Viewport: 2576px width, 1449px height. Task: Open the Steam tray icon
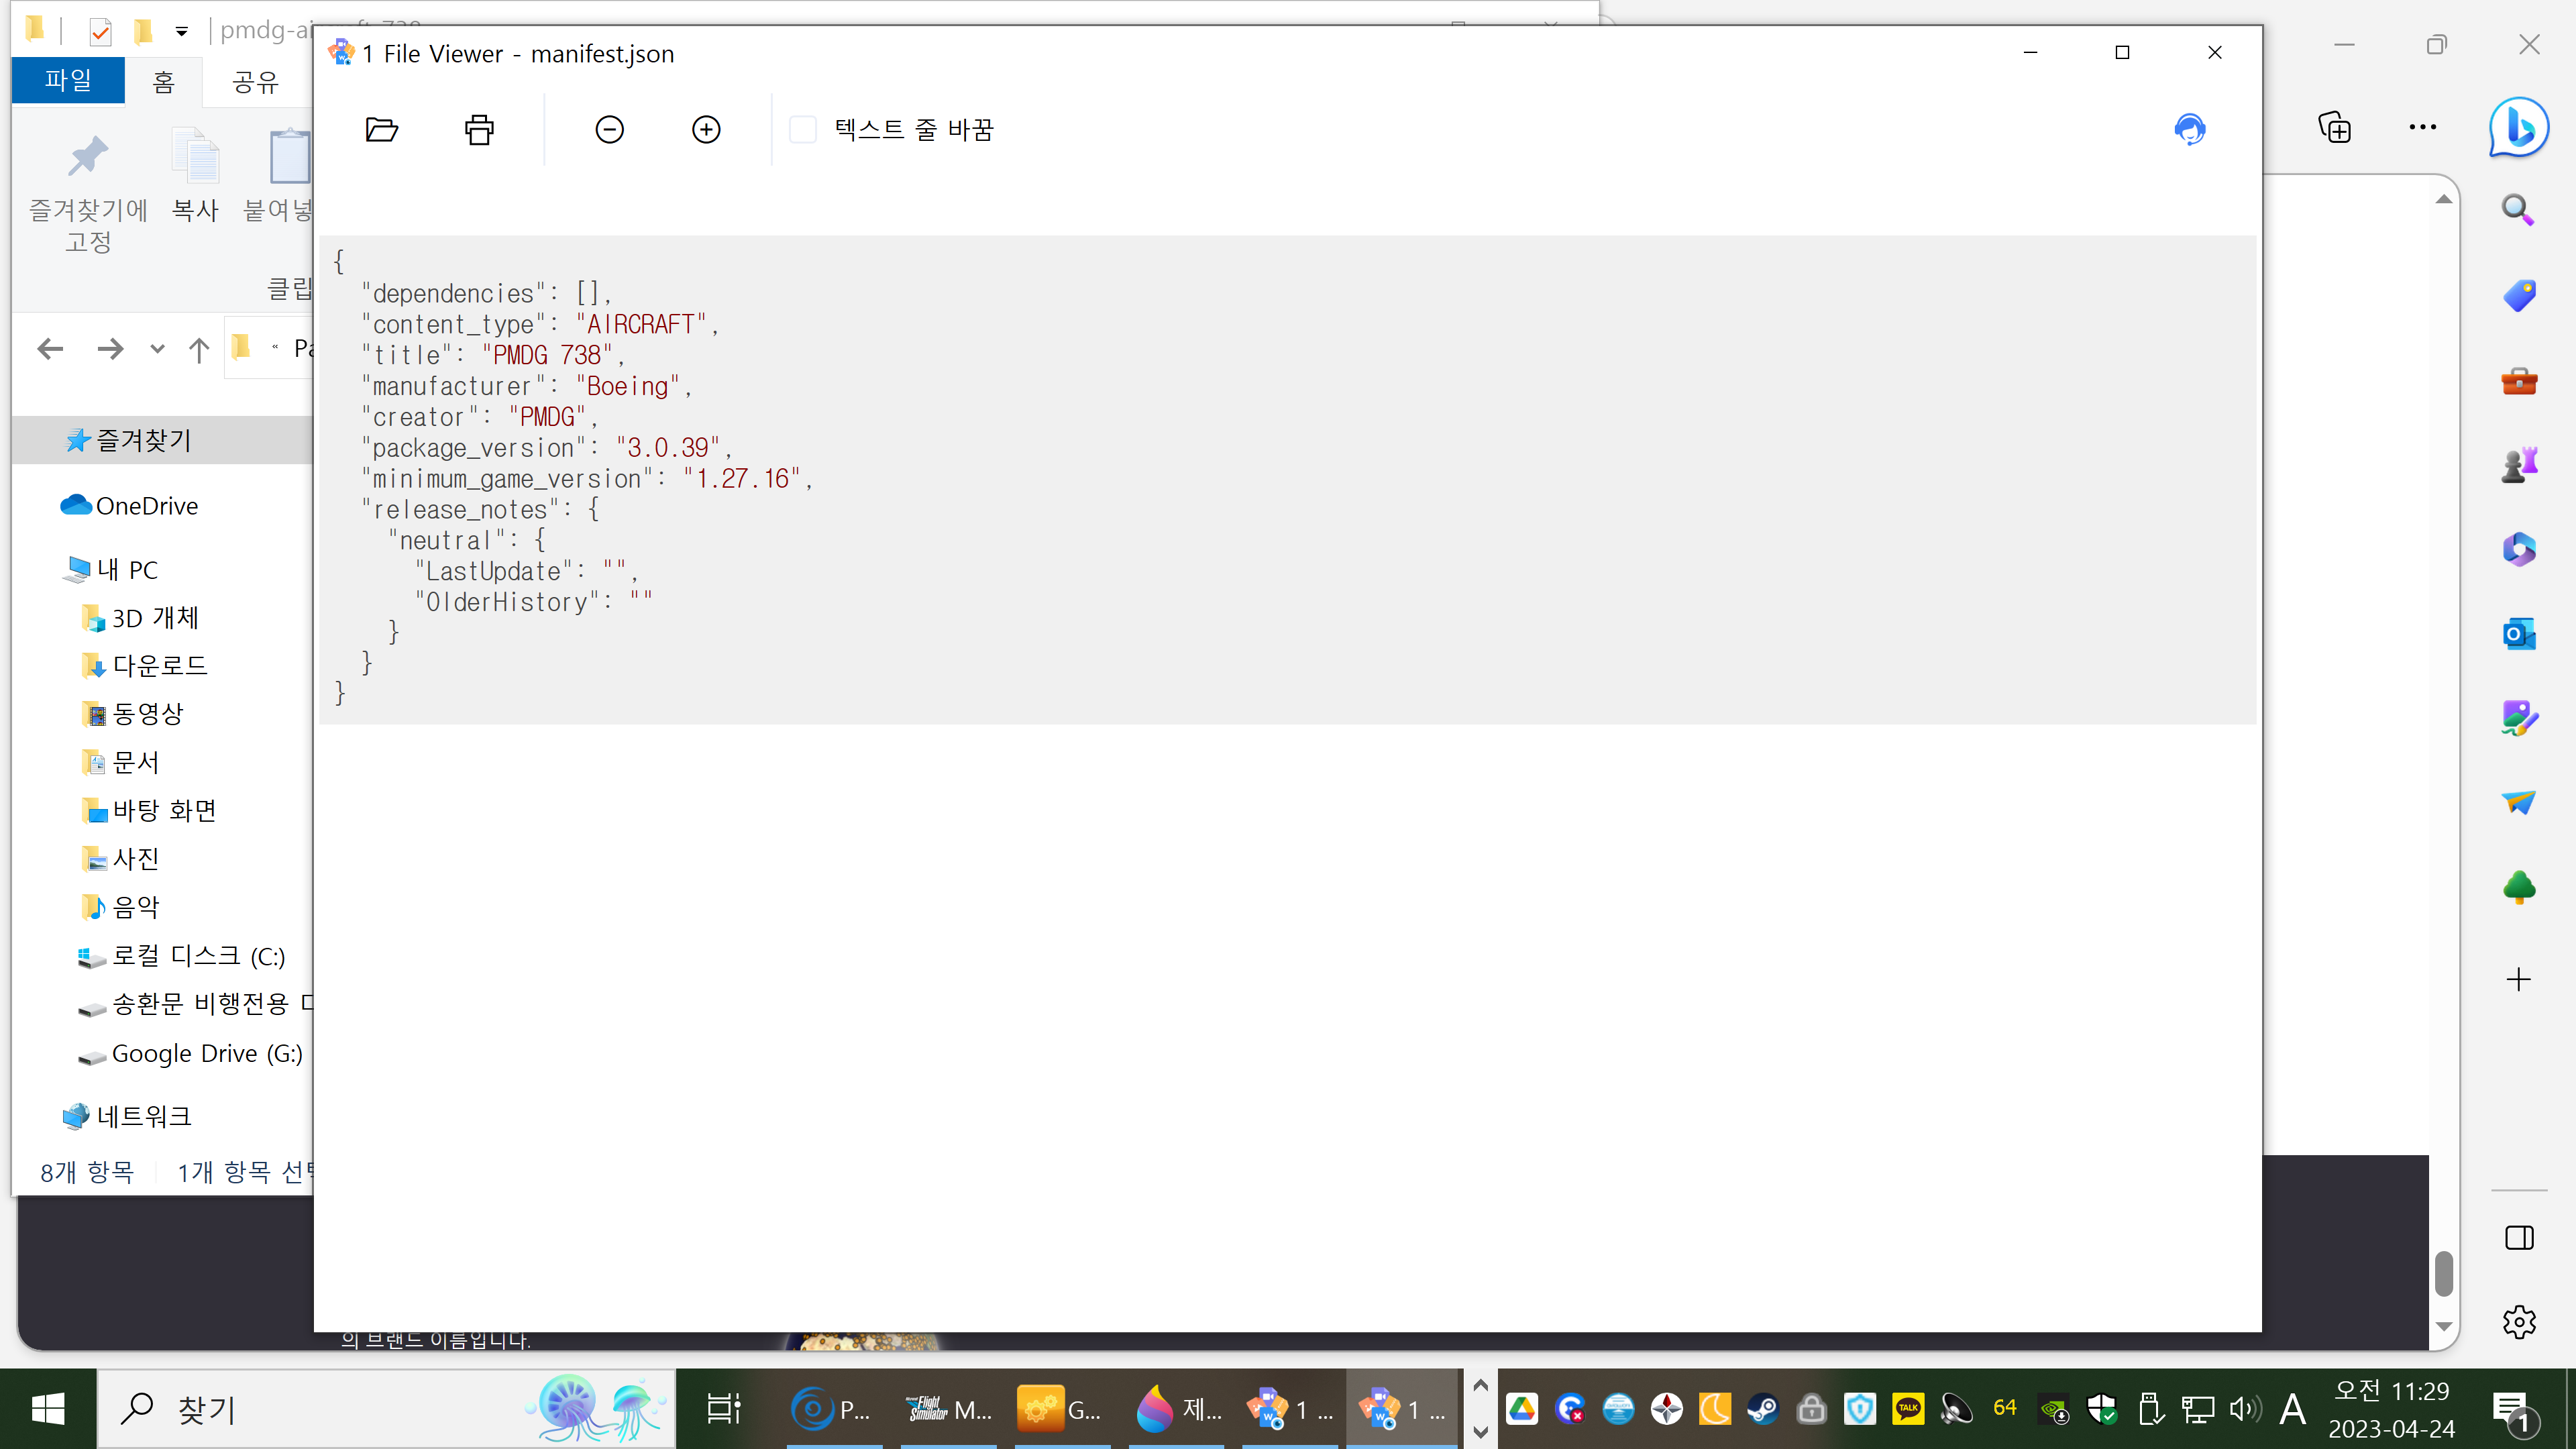tap(1763, 1409)
